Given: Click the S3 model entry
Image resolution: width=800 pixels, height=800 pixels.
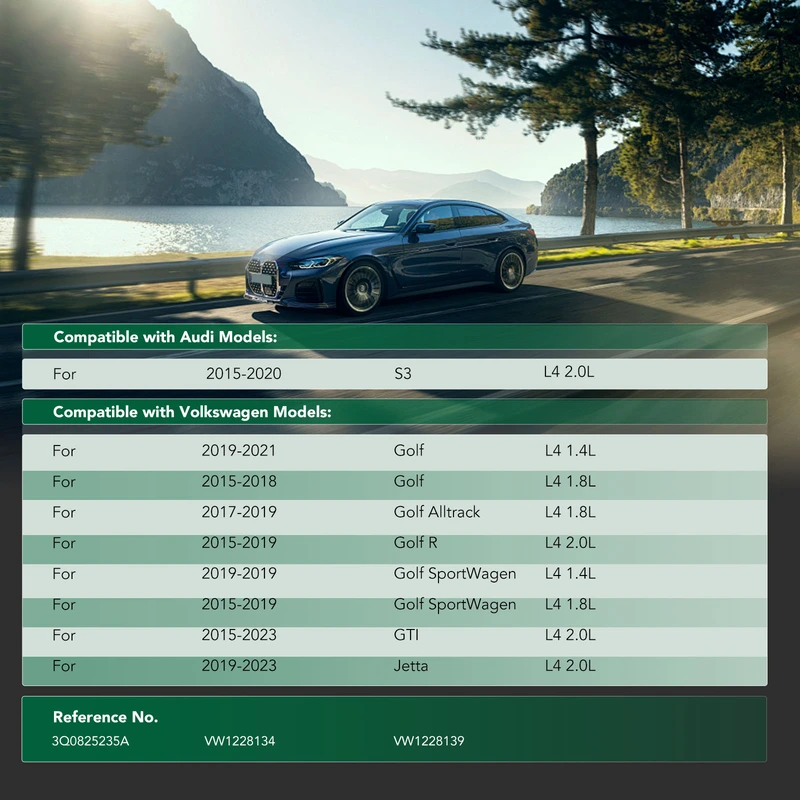Looking at the screenshot, I should click(x=403, y=374).
